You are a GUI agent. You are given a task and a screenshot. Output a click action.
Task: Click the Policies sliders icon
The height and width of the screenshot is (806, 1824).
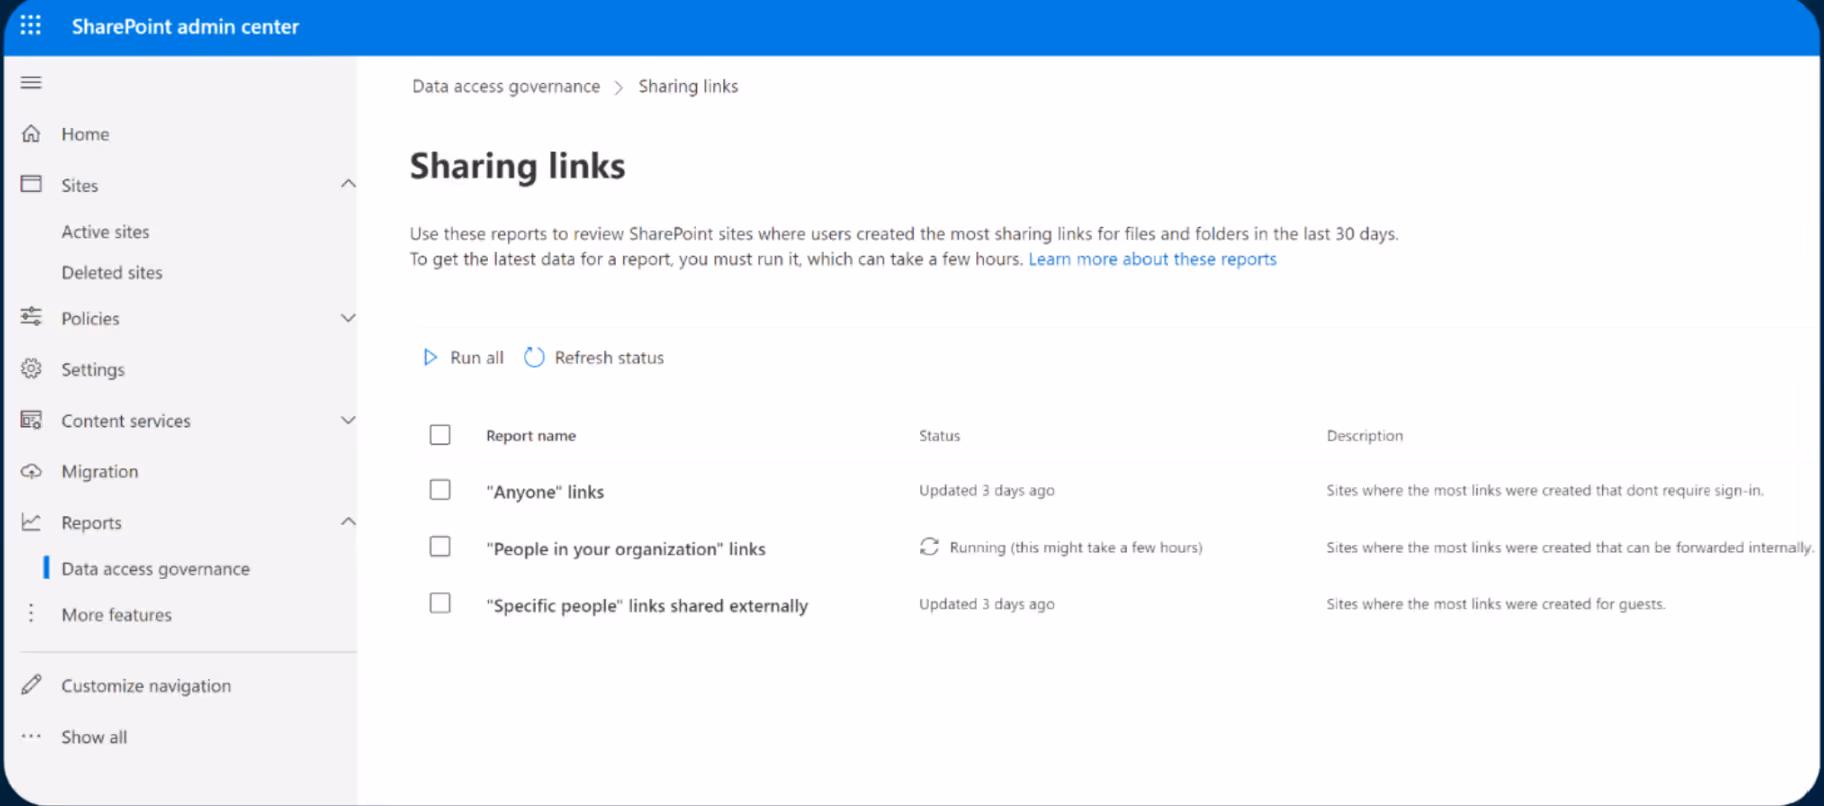[x=31, y=317]
